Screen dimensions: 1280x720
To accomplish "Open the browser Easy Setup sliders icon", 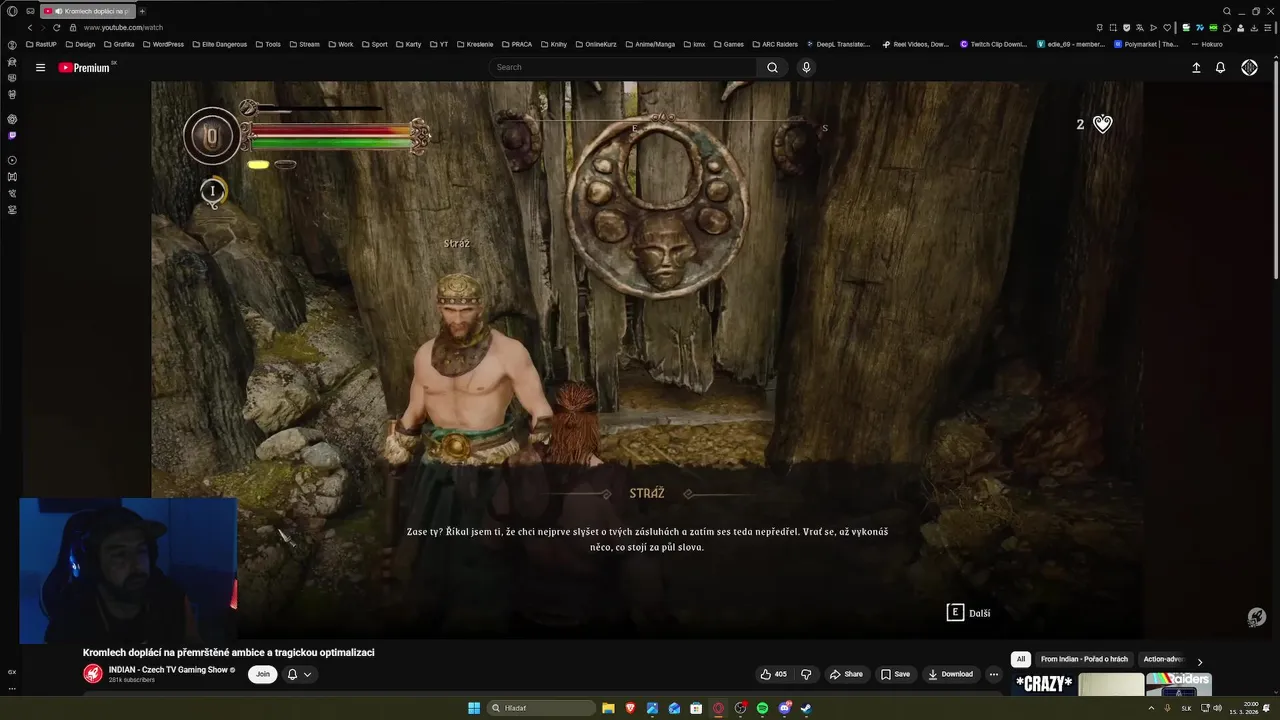I will (1266, 28).
